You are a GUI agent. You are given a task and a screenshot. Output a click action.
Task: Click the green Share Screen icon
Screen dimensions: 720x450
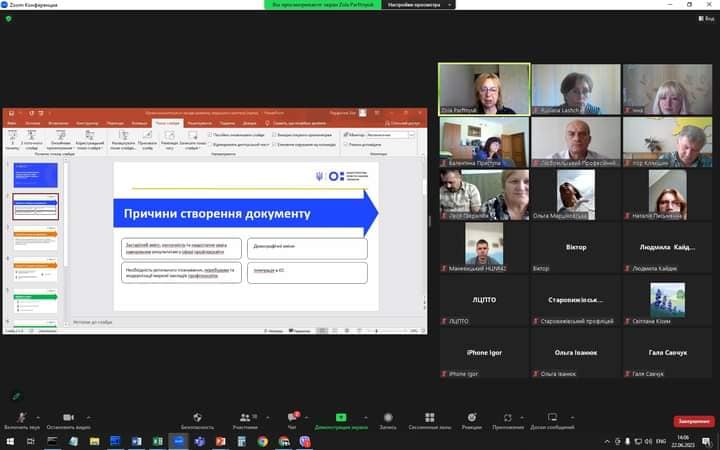coord(341,415)
